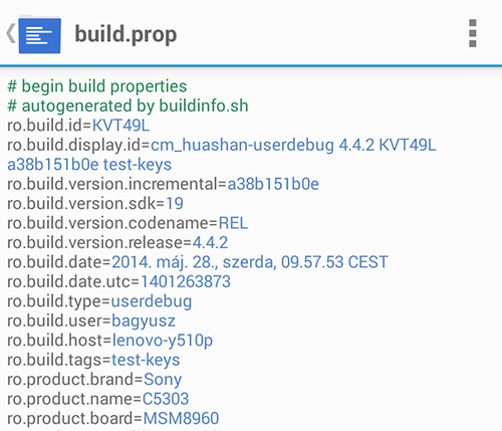
Task: Tap the blue text editor document icon
Action: coord(39,35)
